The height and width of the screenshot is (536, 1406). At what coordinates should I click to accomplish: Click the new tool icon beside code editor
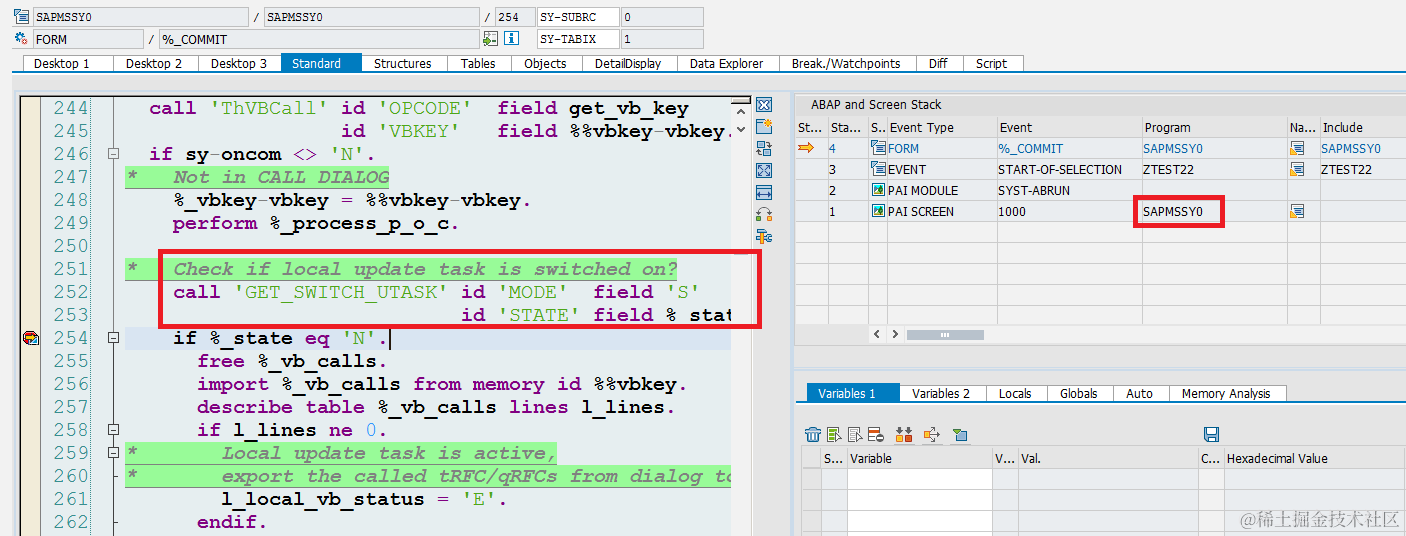(764, 126)
